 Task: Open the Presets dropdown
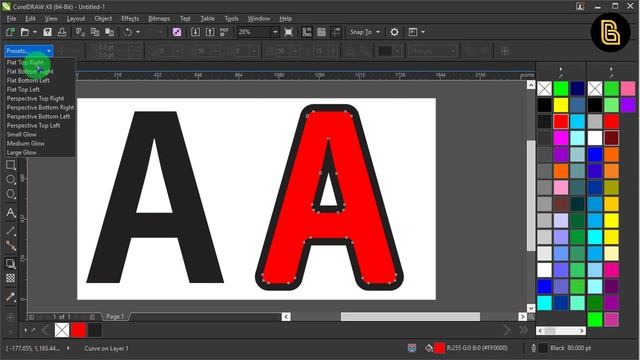click(x=29, y=51)
